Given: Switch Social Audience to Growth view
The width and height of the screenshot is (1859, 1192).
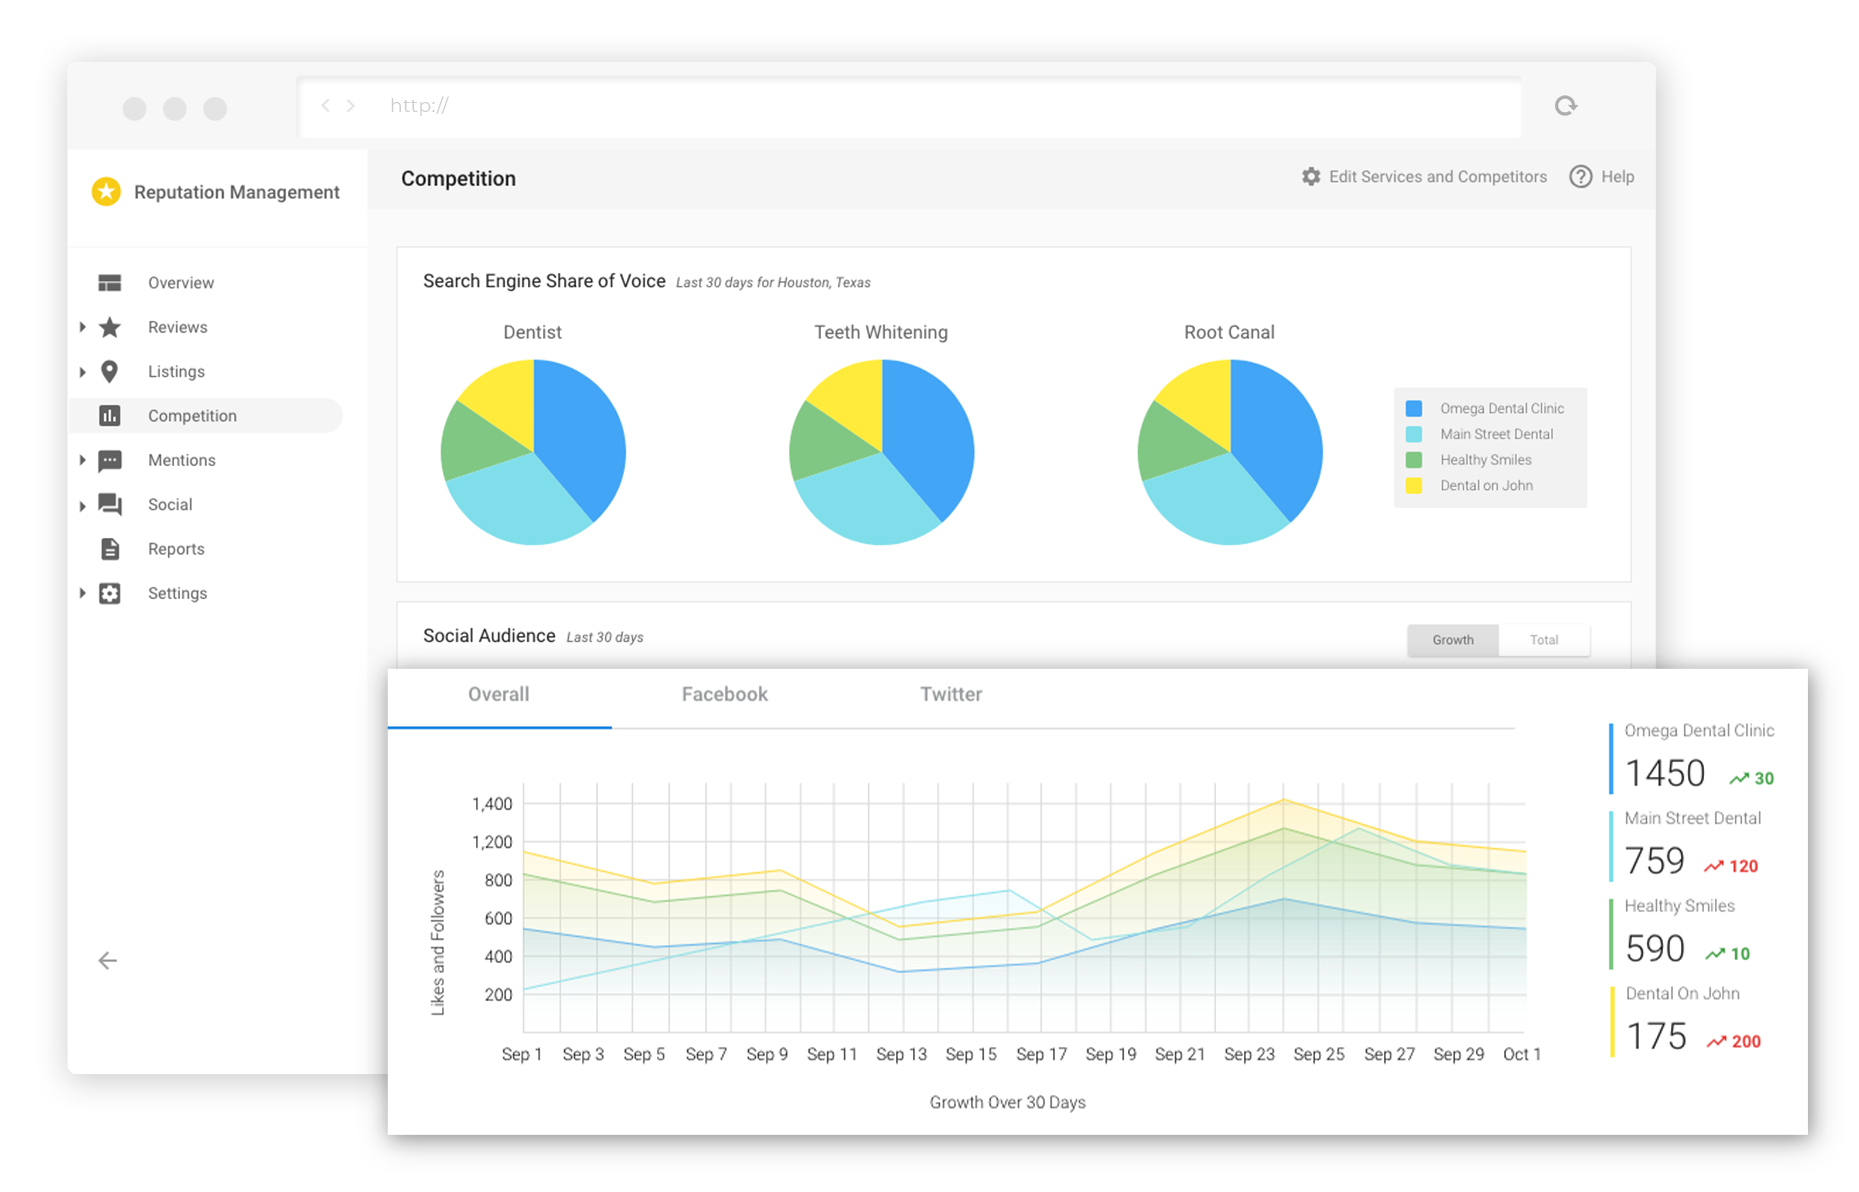Looking at the screenshot, I should click(1452, 640).
